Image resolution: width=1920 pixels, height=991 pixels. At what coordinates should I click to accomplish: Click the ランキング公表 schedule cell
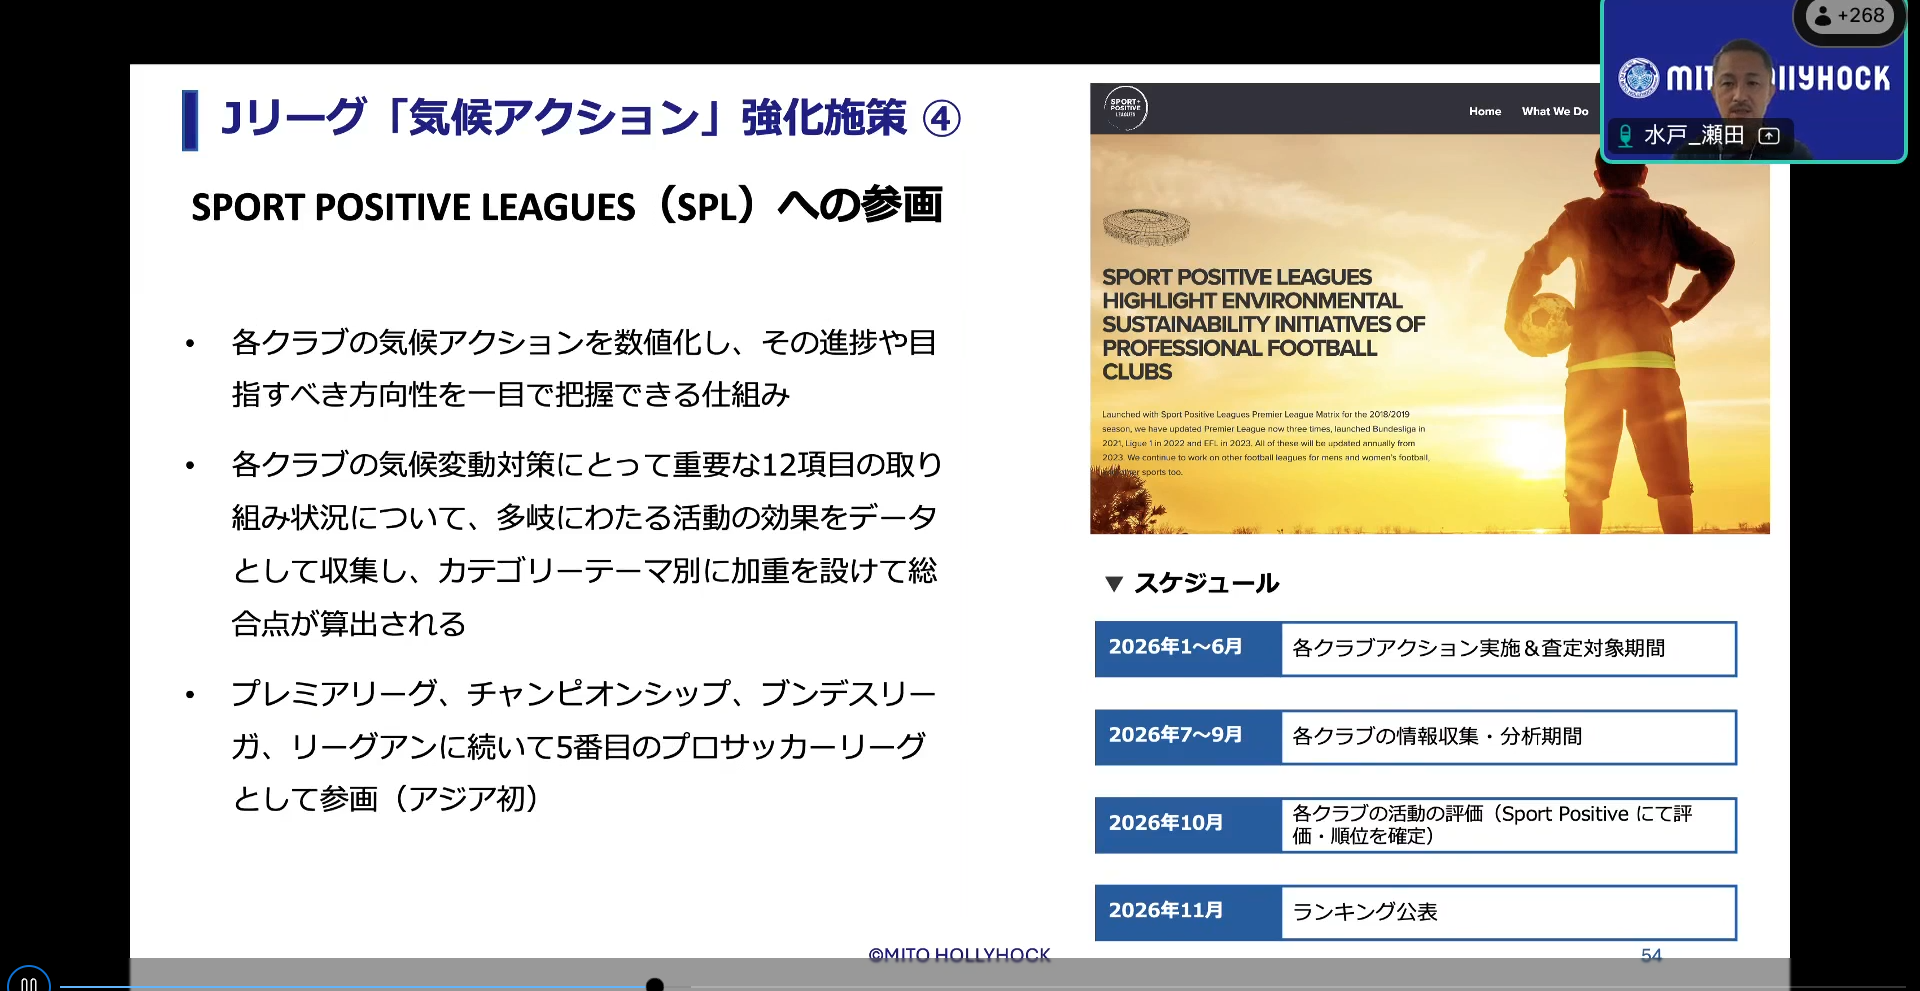pos(1508,912)
